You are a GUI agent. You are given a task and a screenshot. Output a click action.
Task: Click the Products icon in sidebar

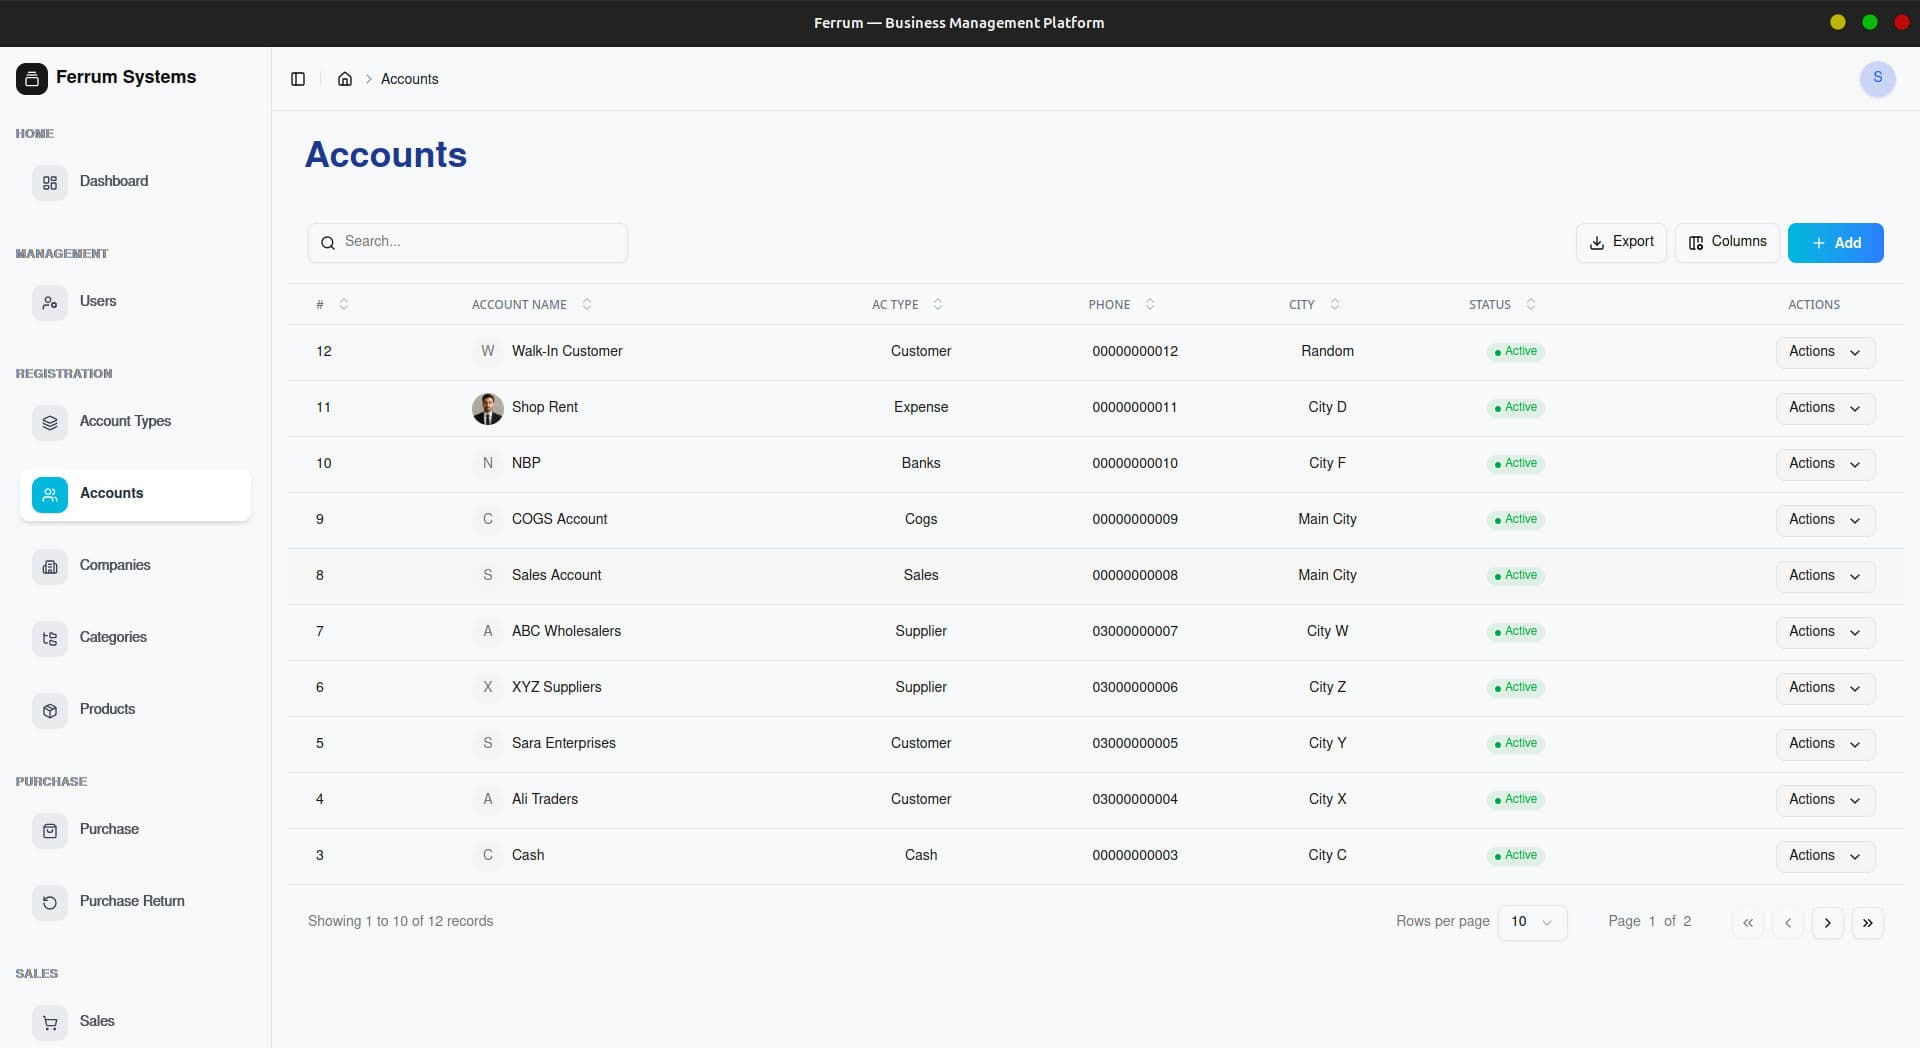[50, 711]
